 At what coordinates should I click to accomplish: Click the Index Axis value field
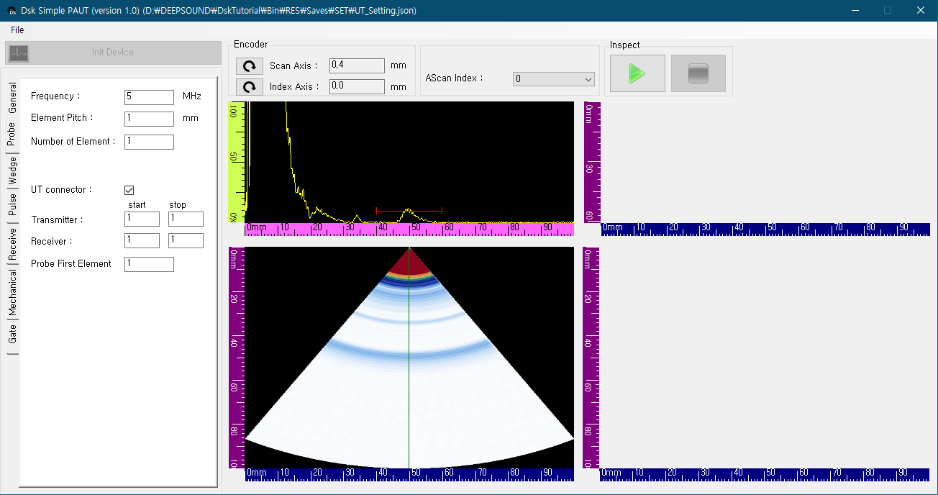click(x=357, y=86)
